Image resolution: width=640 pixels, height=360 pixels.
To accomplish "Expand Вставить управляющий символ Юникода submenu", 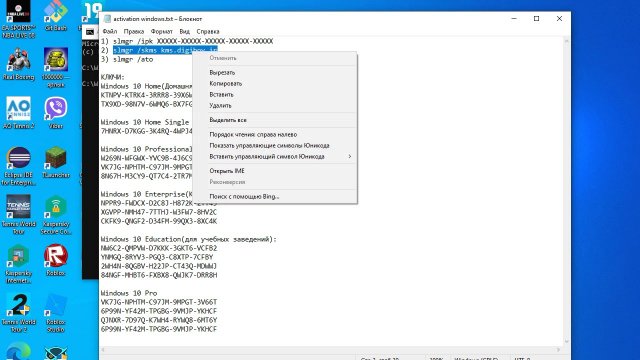I will [x=275, y=157].
